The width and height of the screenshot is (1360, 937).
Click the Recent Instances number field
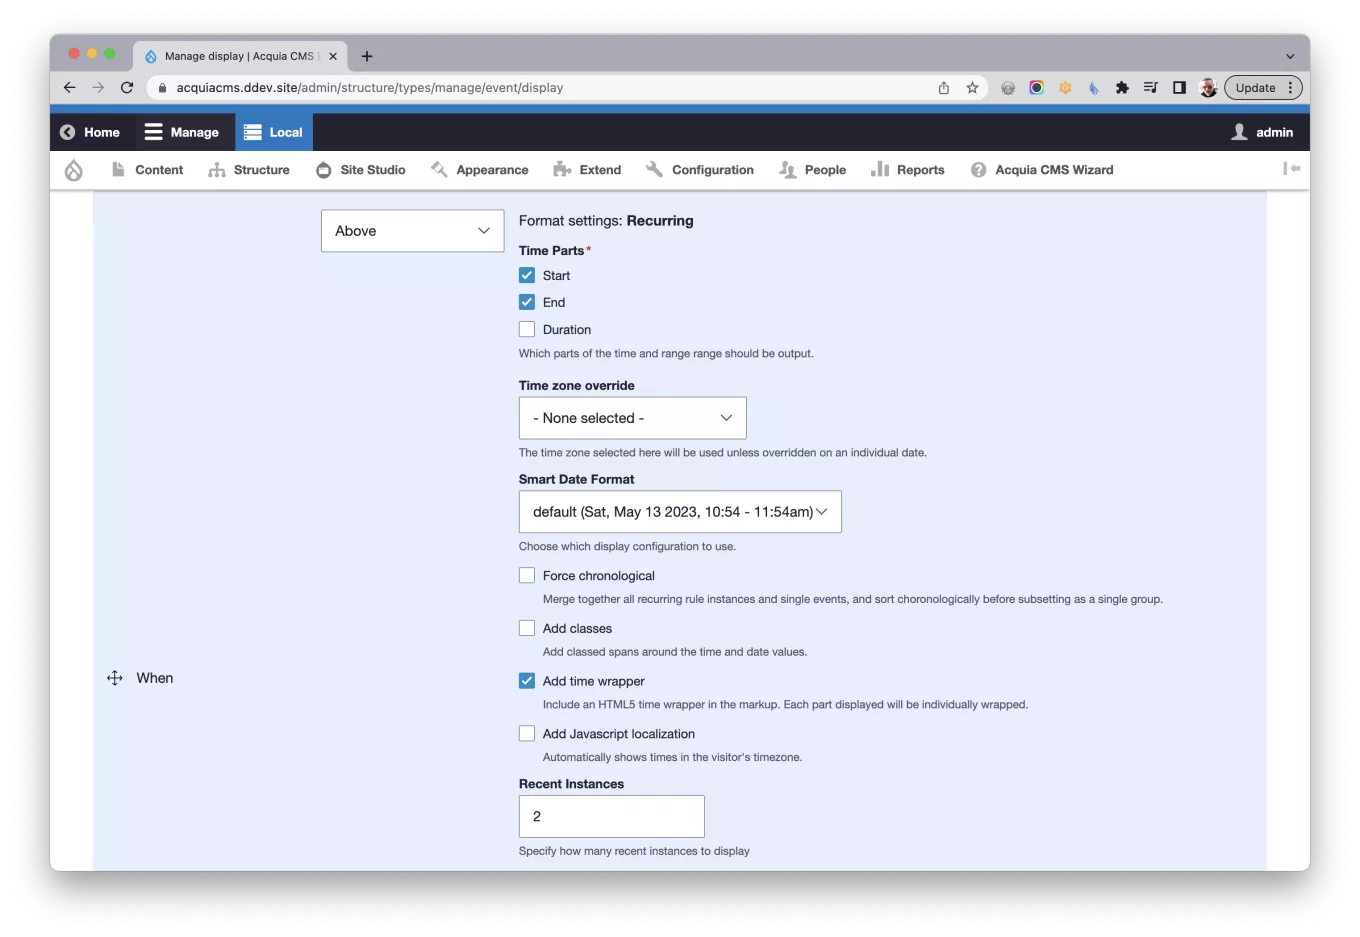pyautogui.click(x=611, y=816)
